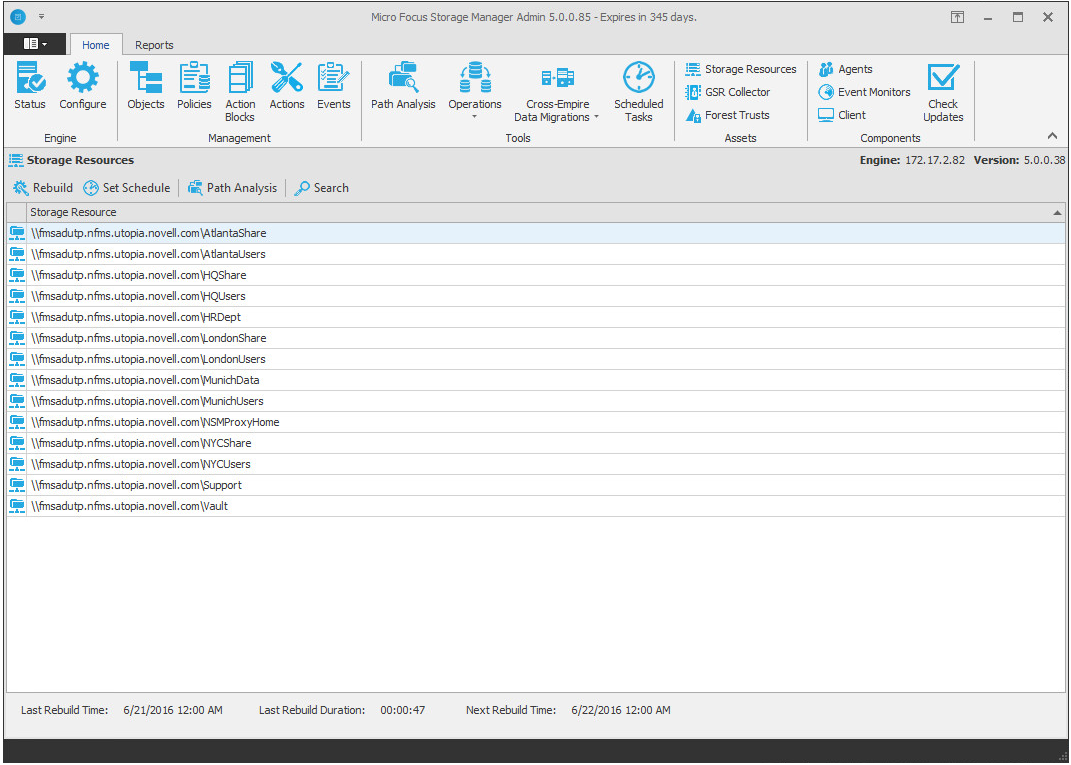Screen dimensions: 1071x765
Task: Select the Home ribbon tab
Action: pyautogui.click(x=96, y=45)
